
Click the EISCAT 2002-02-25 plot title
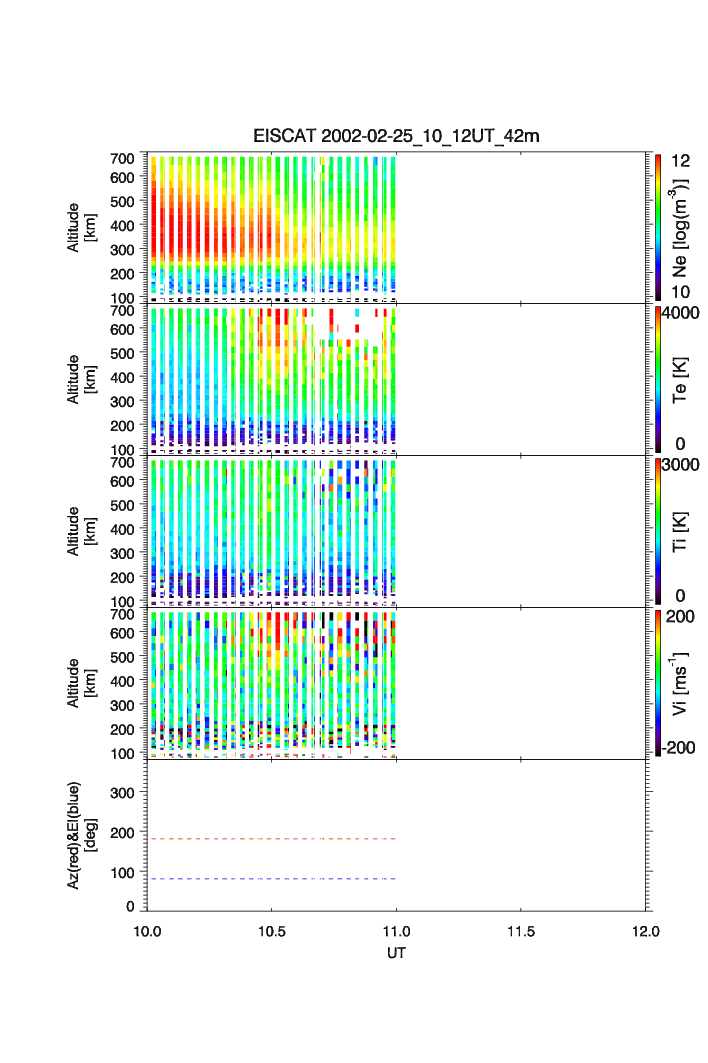[396, 136]
